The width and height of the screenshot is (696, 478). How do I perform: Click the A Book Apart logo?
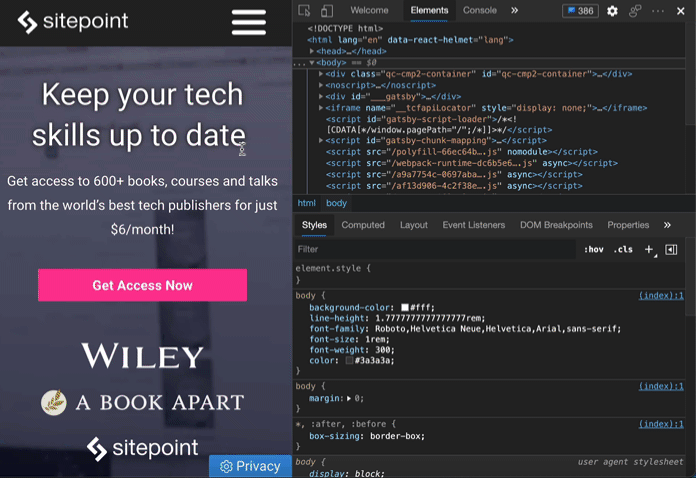point(142,402)
